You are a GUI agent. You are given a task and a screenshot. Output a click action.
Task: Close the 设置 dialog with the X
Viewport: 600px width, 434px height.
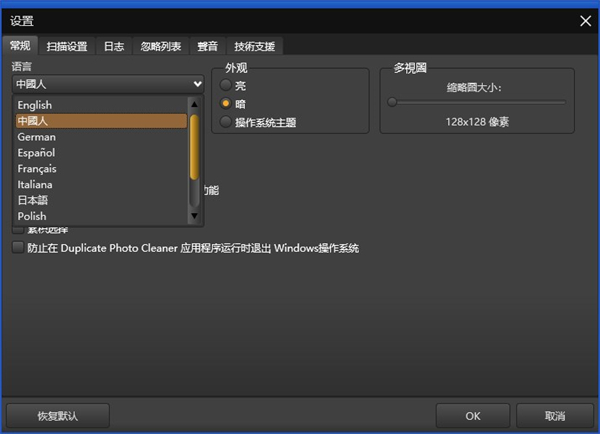pos(586,19)
